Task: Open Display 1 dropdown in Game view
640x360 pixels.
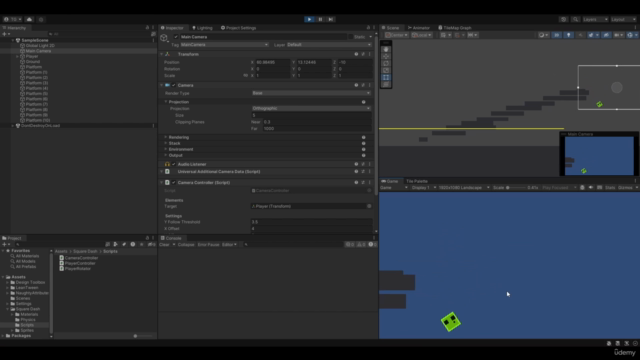Action: 424,188
